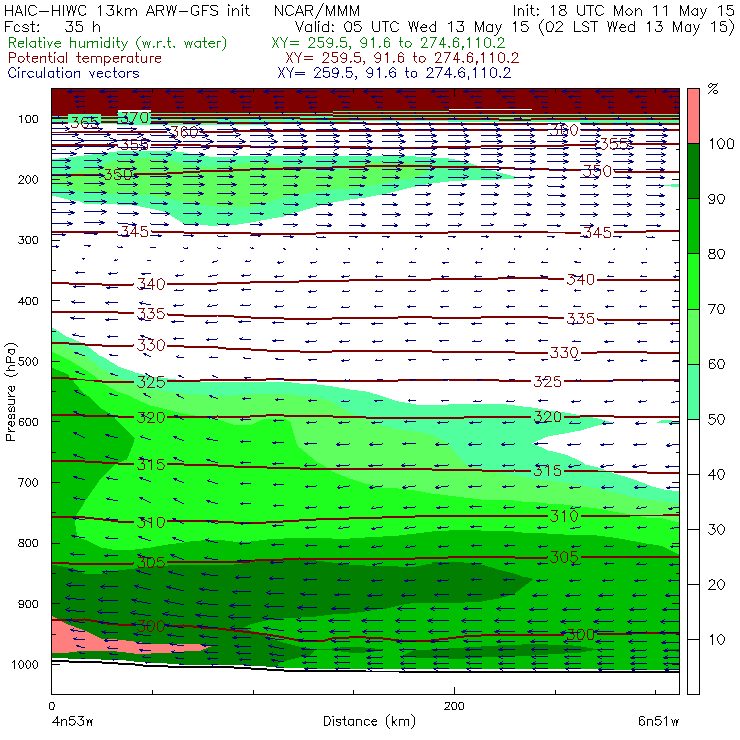This screenshot has width=740, height=740.
Task: Click the 'Pressure (hPa)' axis title
Action: 10,392
